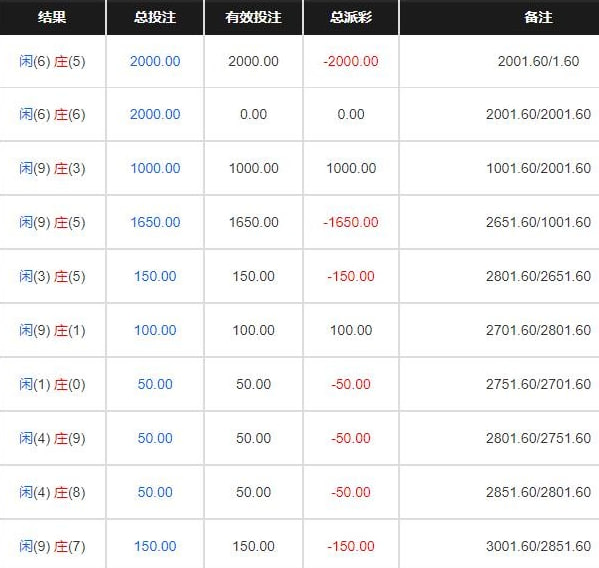Select the red -2000.00 payout cell
Viewport: 599px width, 568px height.
point(351,61)
